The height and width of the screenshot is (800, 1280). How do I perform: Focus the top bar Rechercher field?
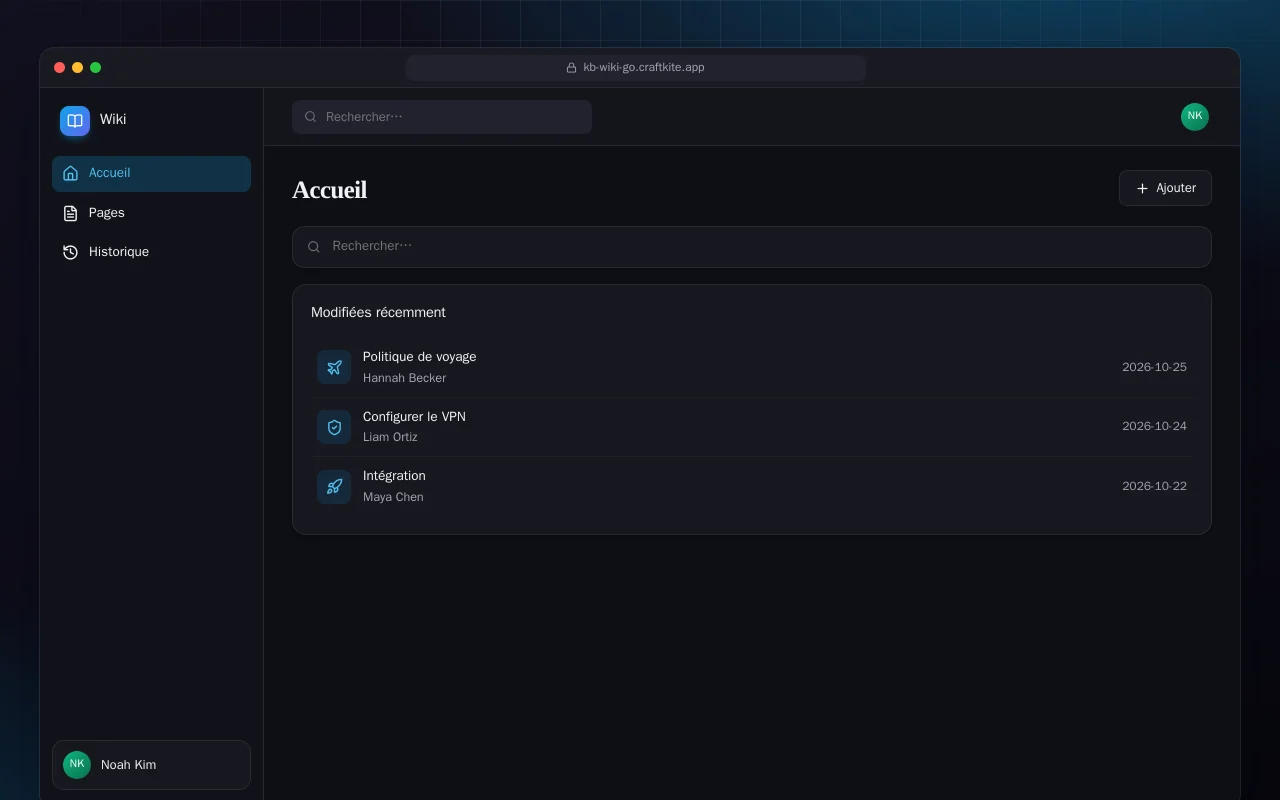442,117
